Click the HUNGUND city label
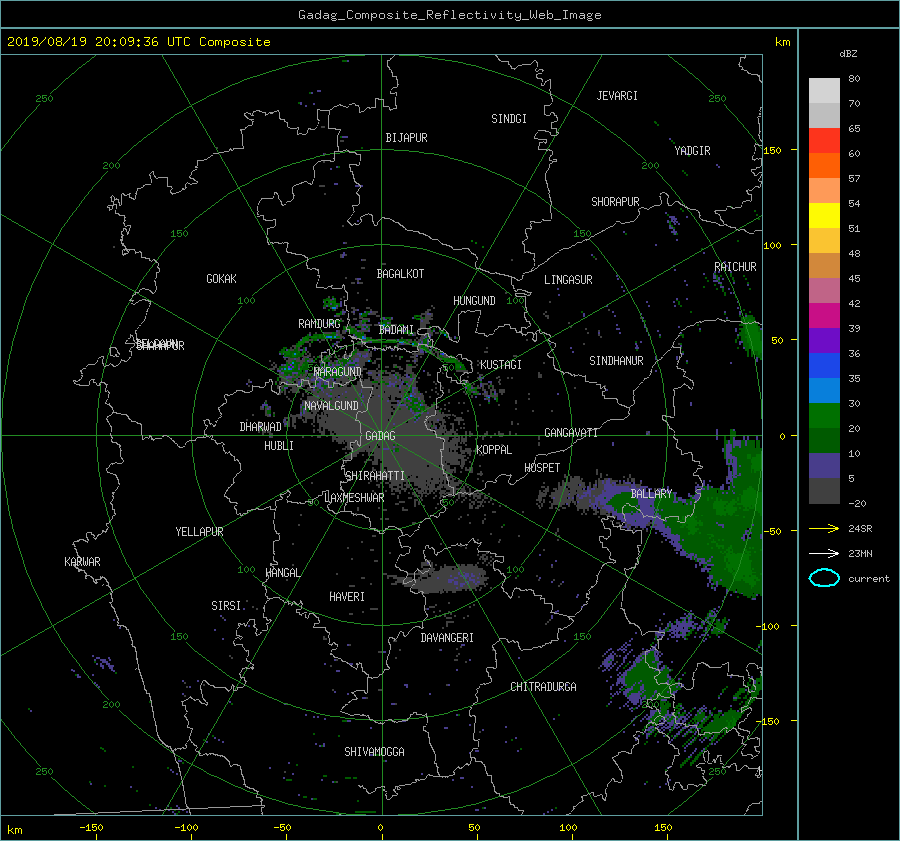The height and width of the screenshot is (841, 900). tap(474, 301)
